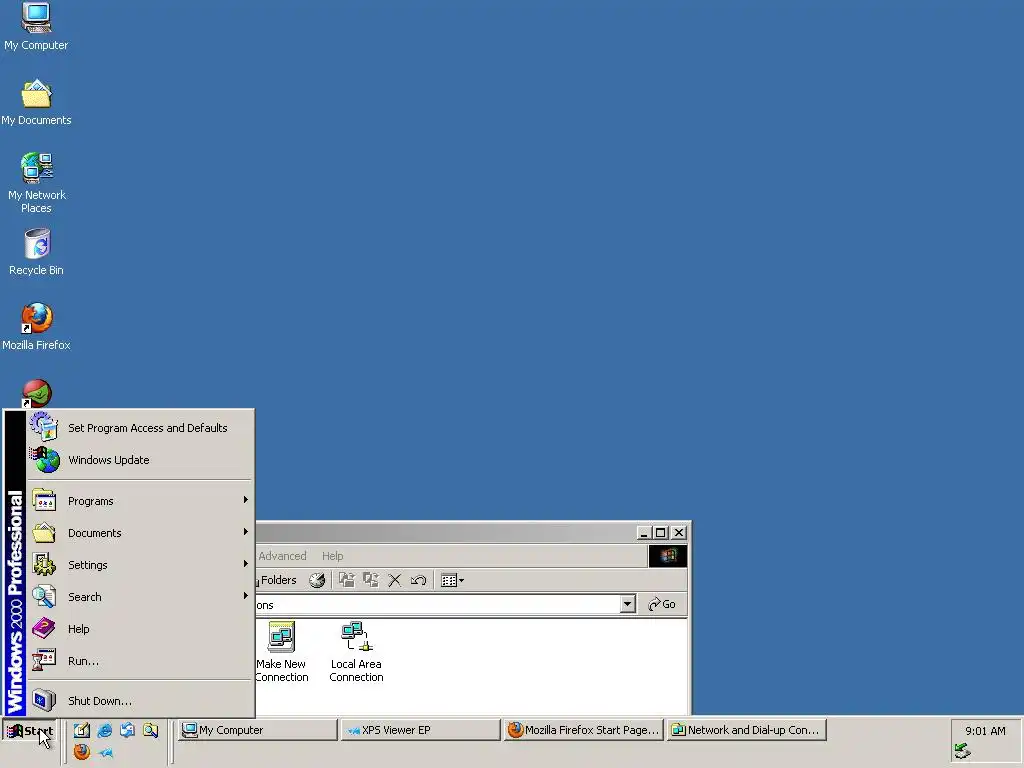Close the Network connections window
This screenshot has height=768, width=1024.
(679, 533)
